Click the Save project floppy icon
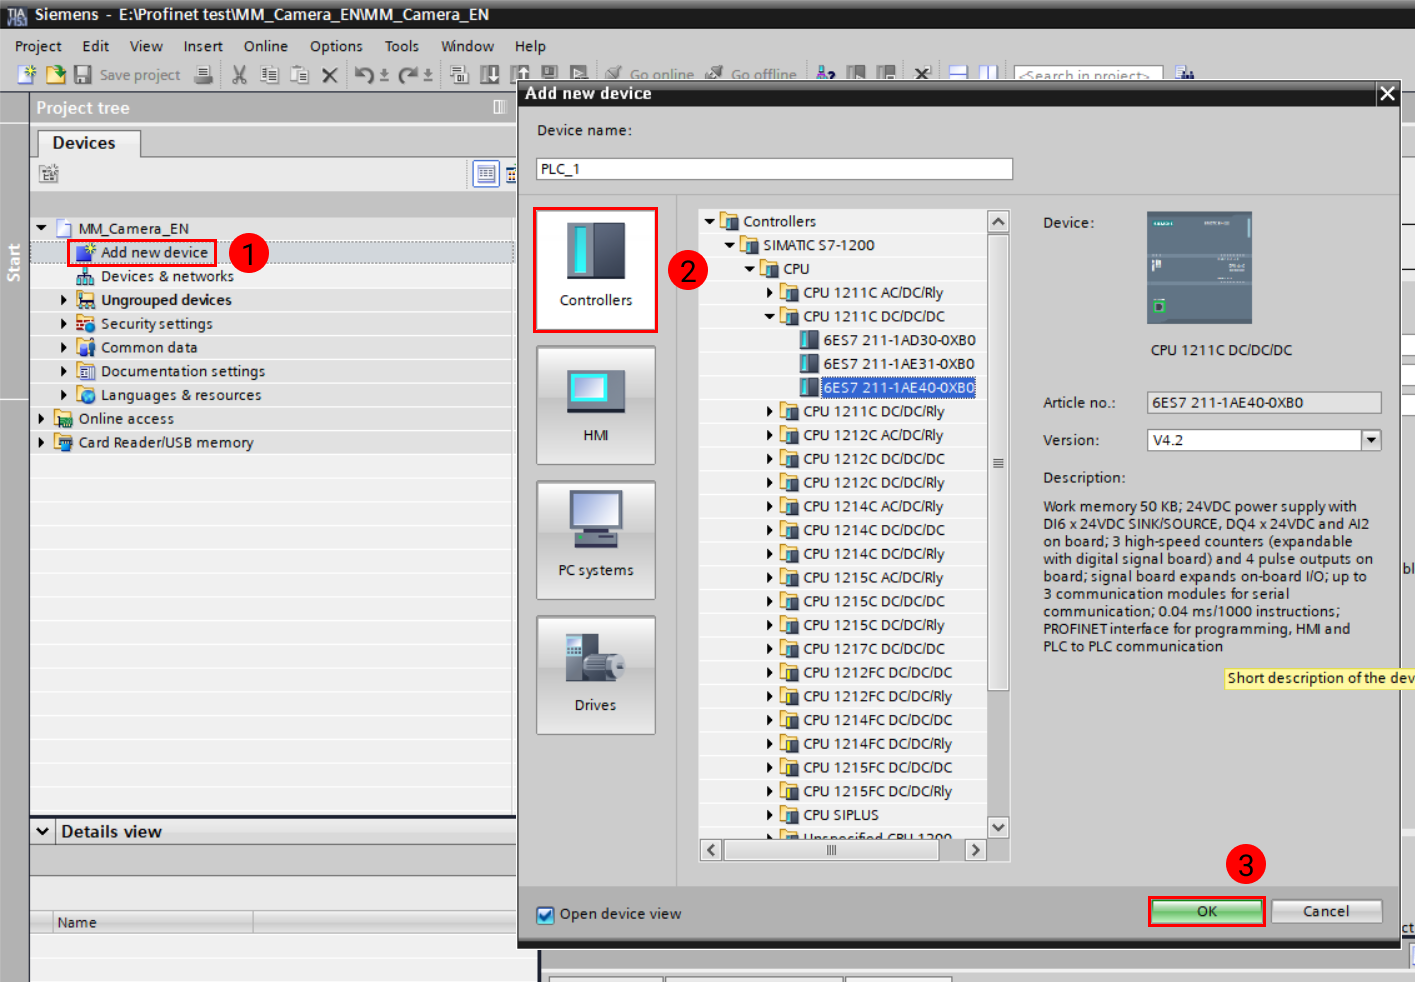Image resolution: width=1415 pixels, height=982 pixels. tap(83, 74)
